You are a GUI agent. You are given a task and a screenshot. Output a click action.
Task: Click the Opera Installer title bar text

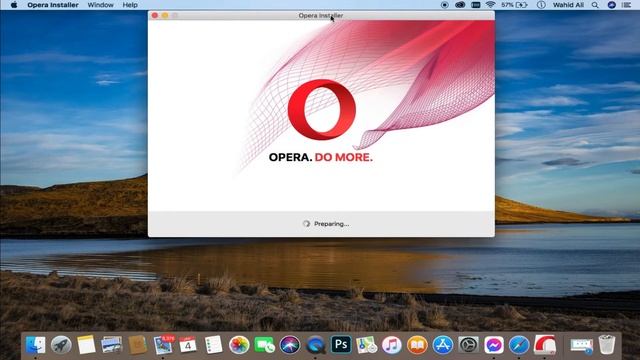pyautogui.click(x=321, y=16)
